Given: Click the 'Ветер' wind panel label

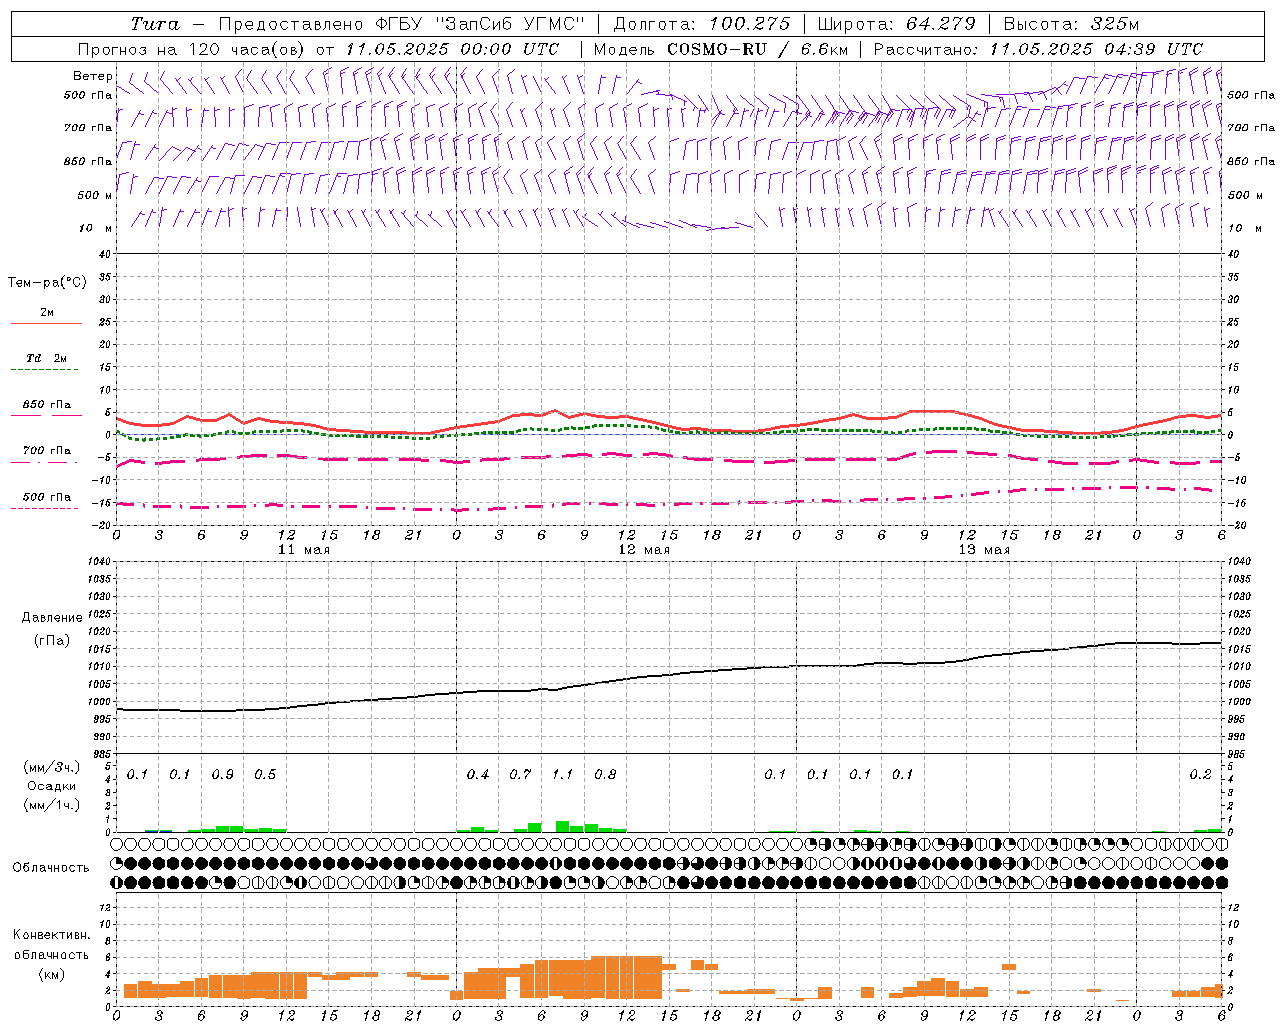Looking at the screenshot, I should (x=92, y=76).
